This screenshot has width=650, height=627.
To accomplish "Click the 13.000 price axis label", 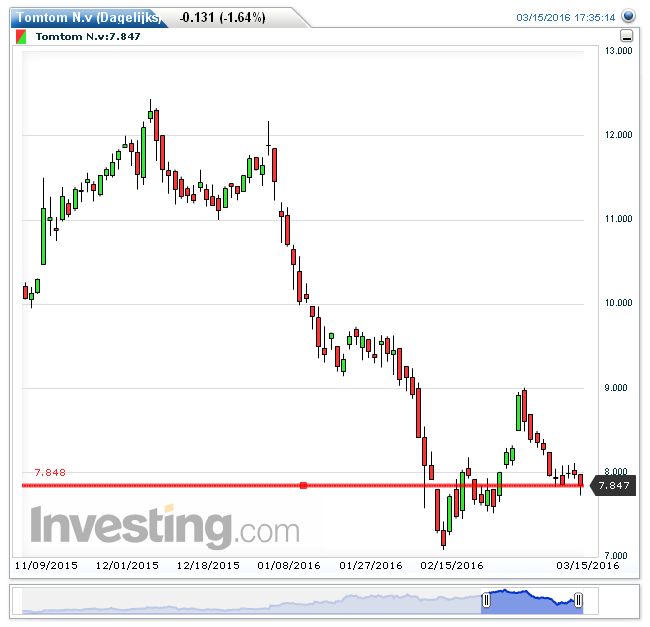I will point(618,51).
